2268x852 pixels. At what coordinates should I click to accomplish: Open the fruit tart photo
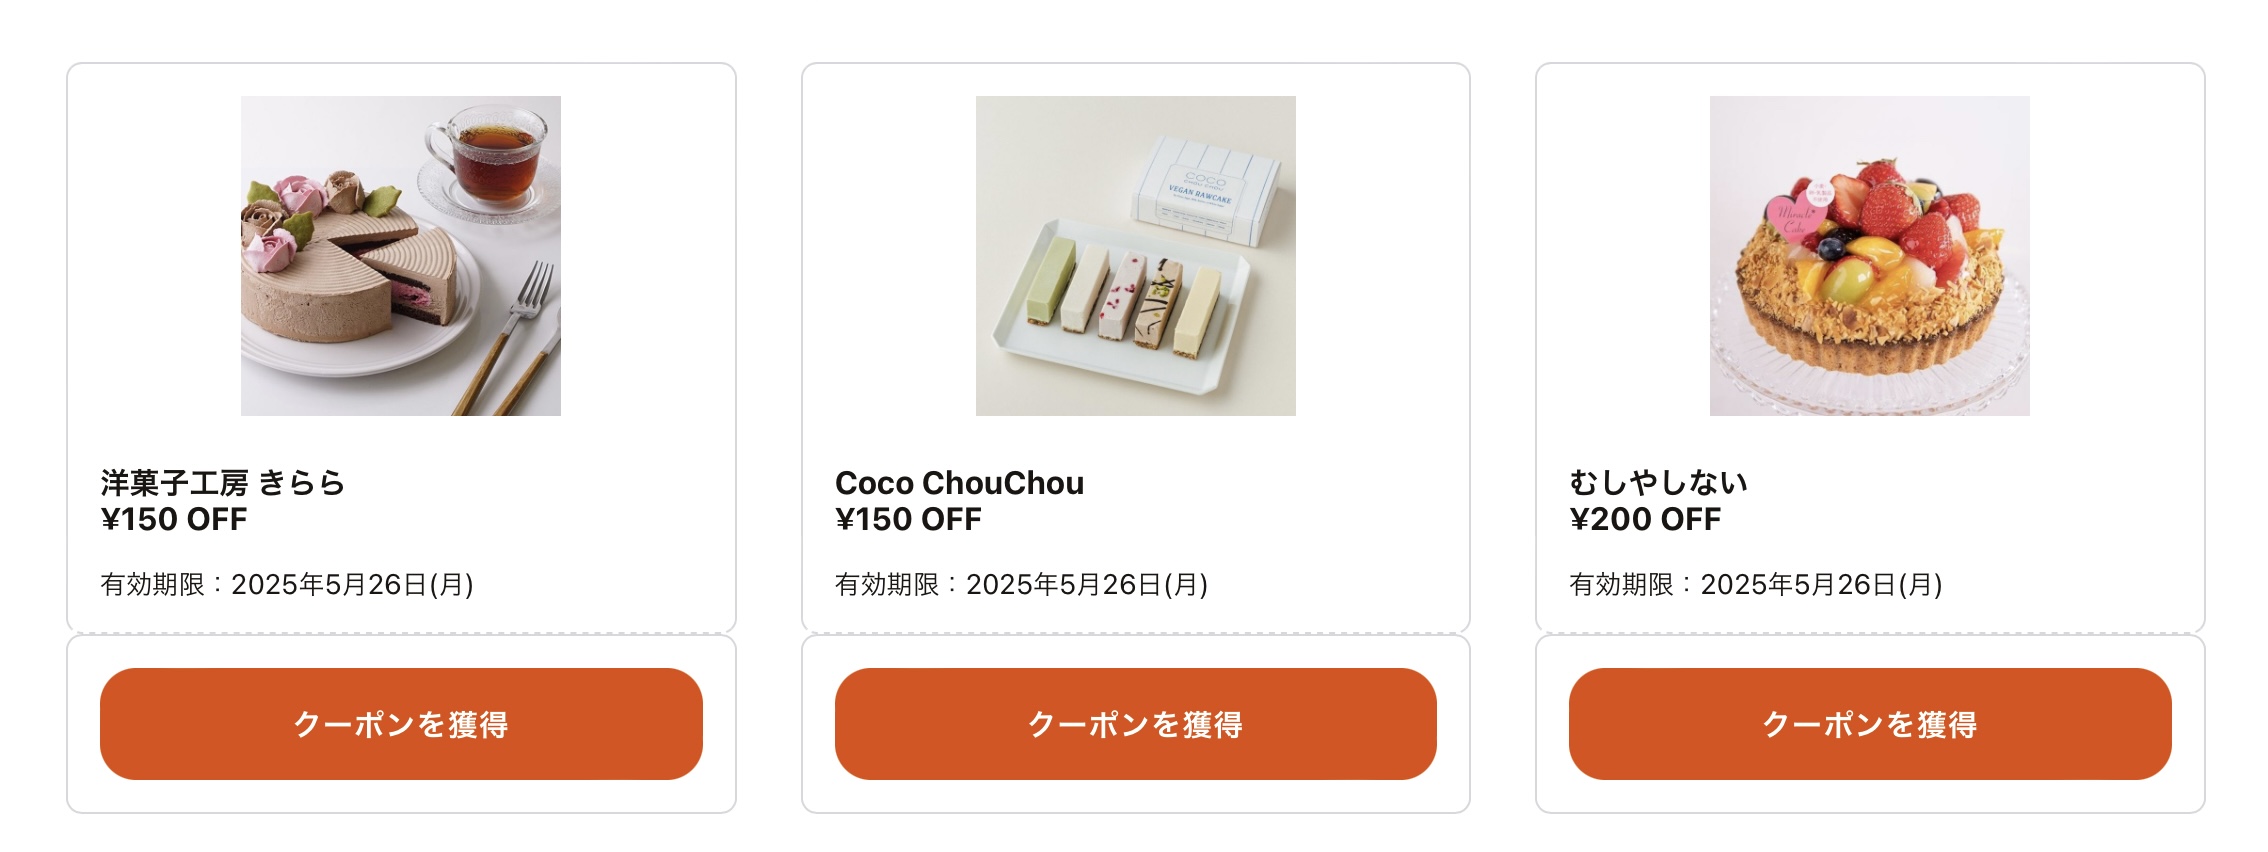tap(1870, 256)
